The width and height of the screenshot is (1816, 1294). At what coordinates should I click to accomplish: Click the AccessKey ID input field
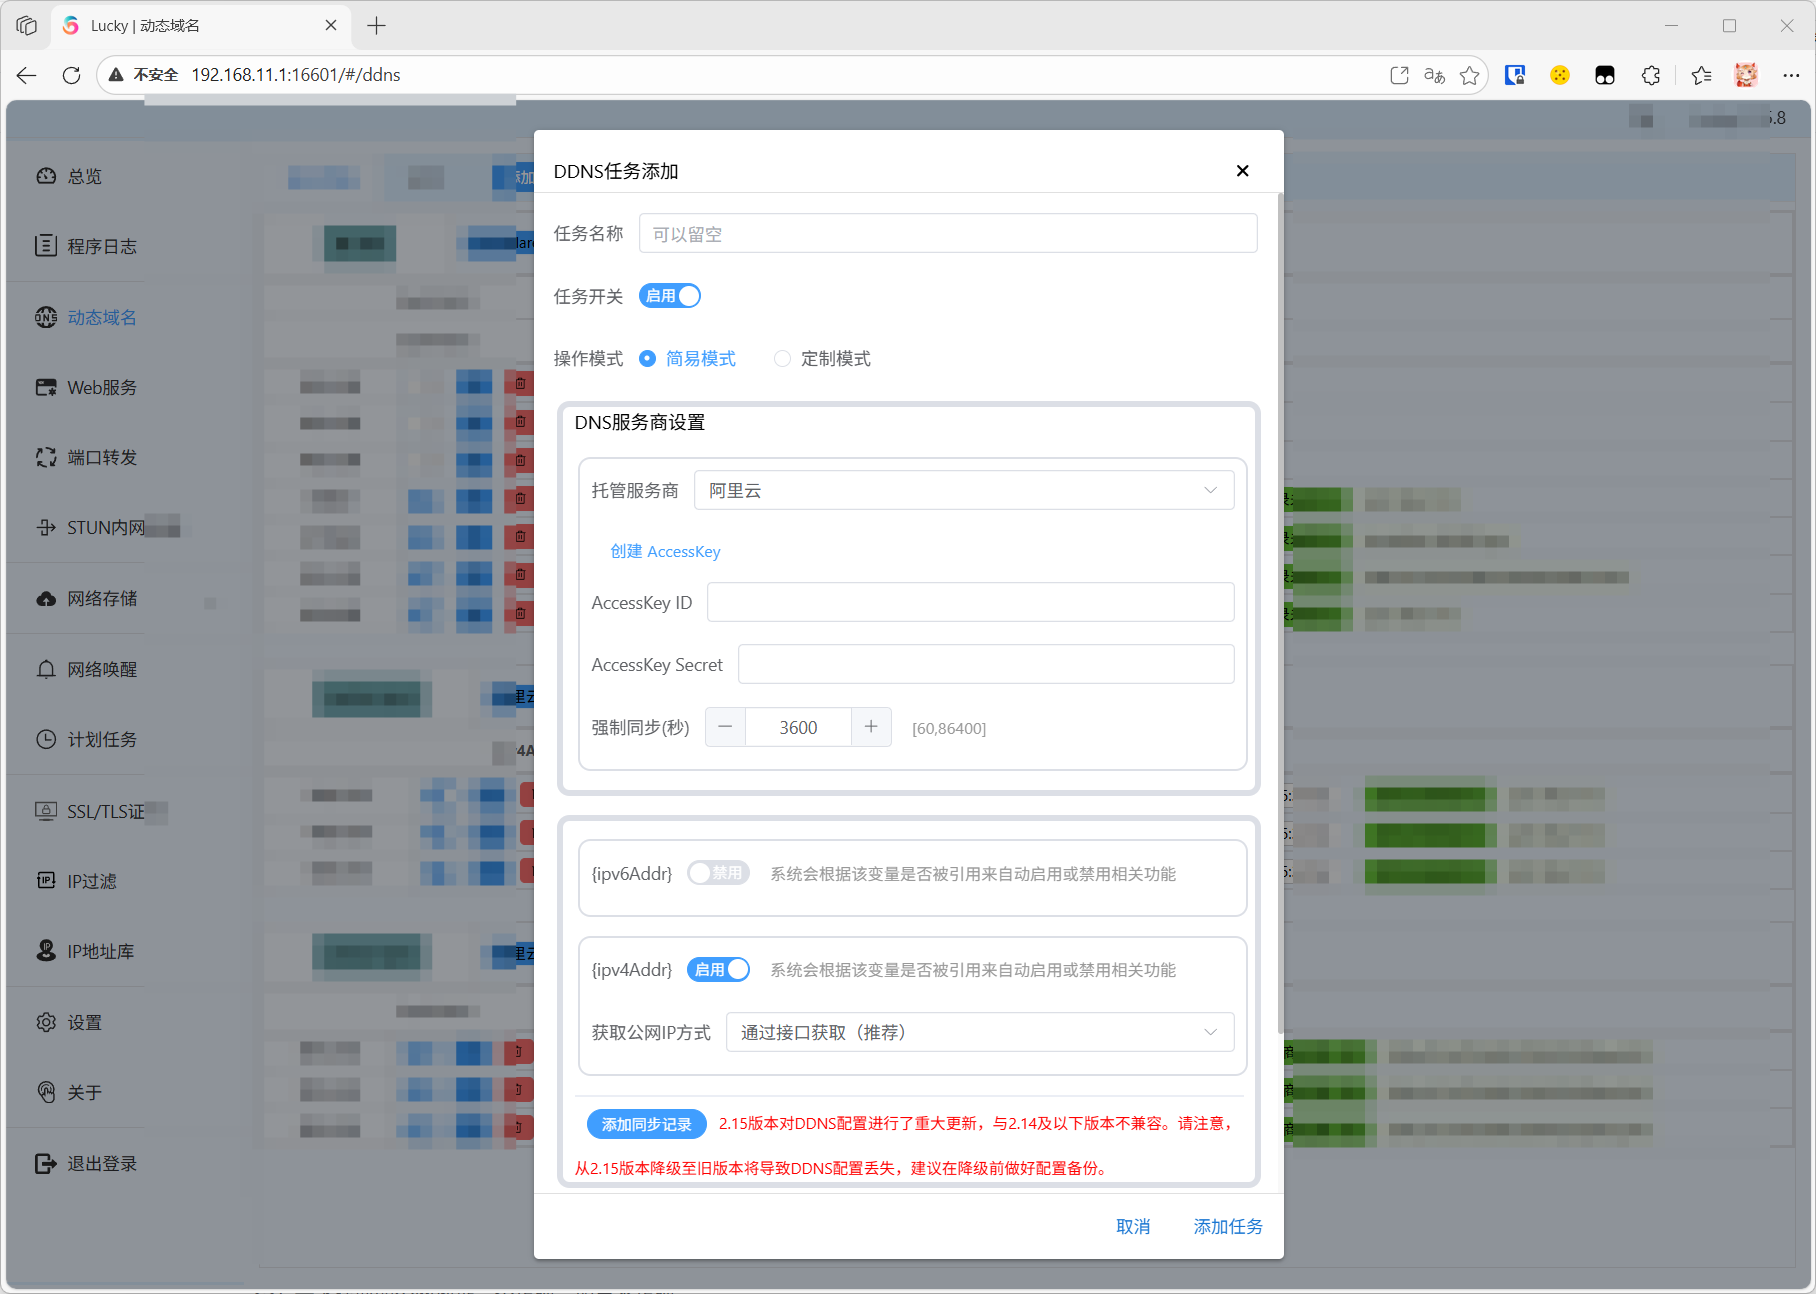tap(970, 602)
